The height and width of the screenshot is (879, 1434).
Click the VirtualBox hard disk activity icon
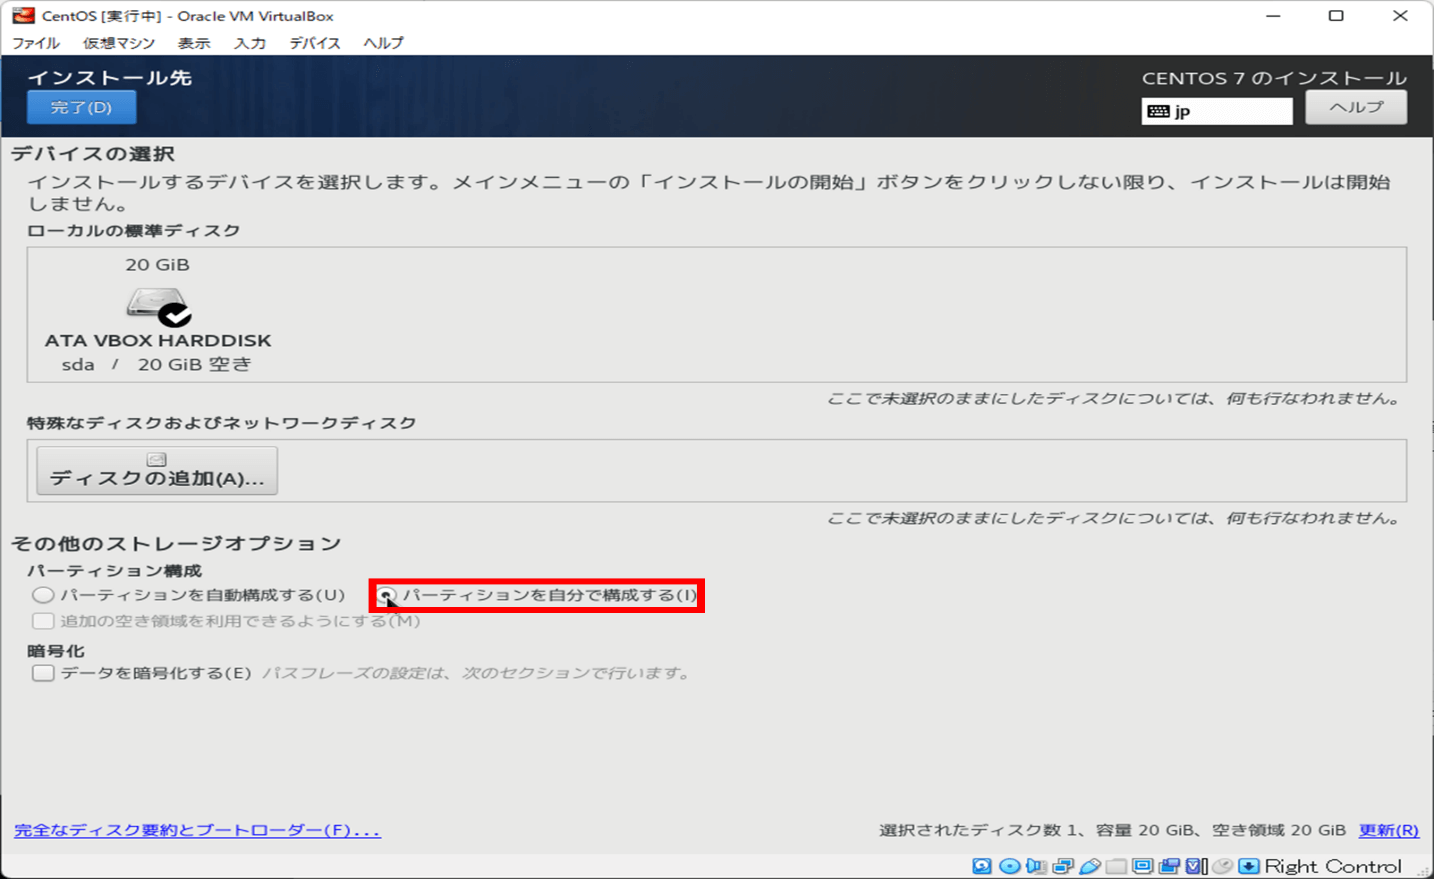coord(982,866)
